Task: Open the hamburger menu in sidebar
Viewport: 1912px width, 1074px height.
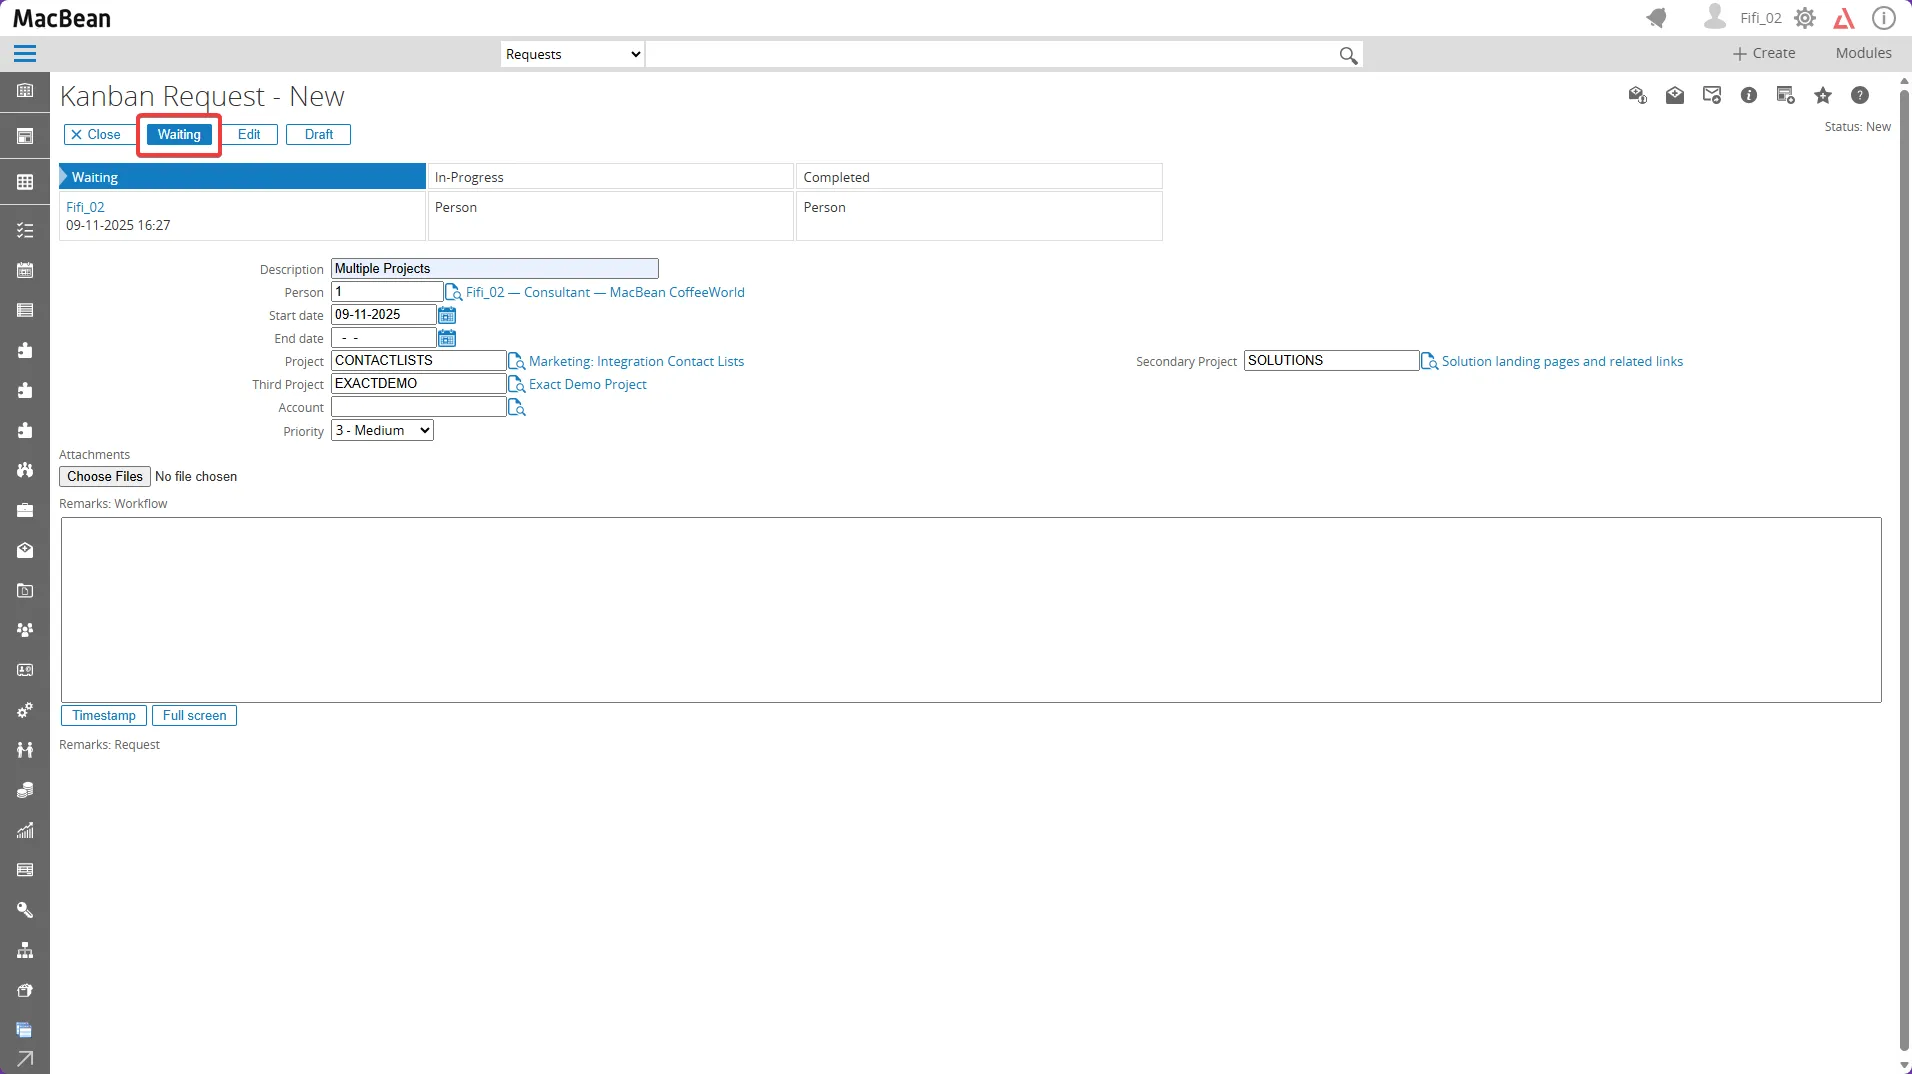Action: point(25,54)
